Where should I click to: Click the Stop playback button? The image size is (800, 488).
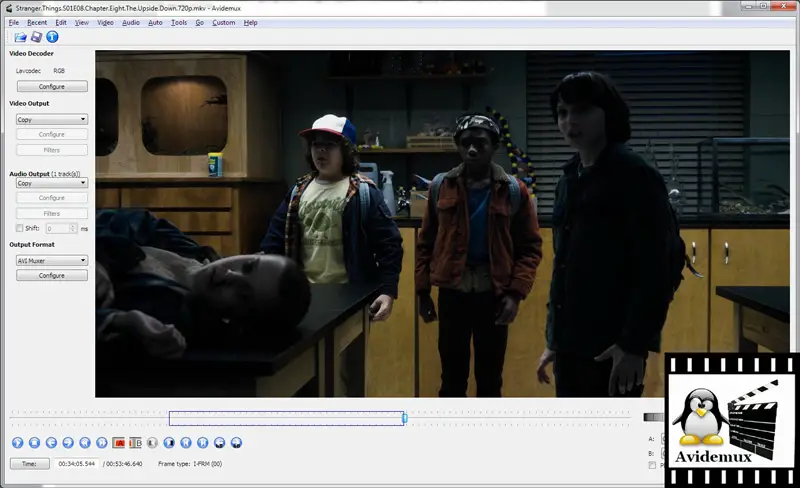pyautogui.click(x=35, y=443)
